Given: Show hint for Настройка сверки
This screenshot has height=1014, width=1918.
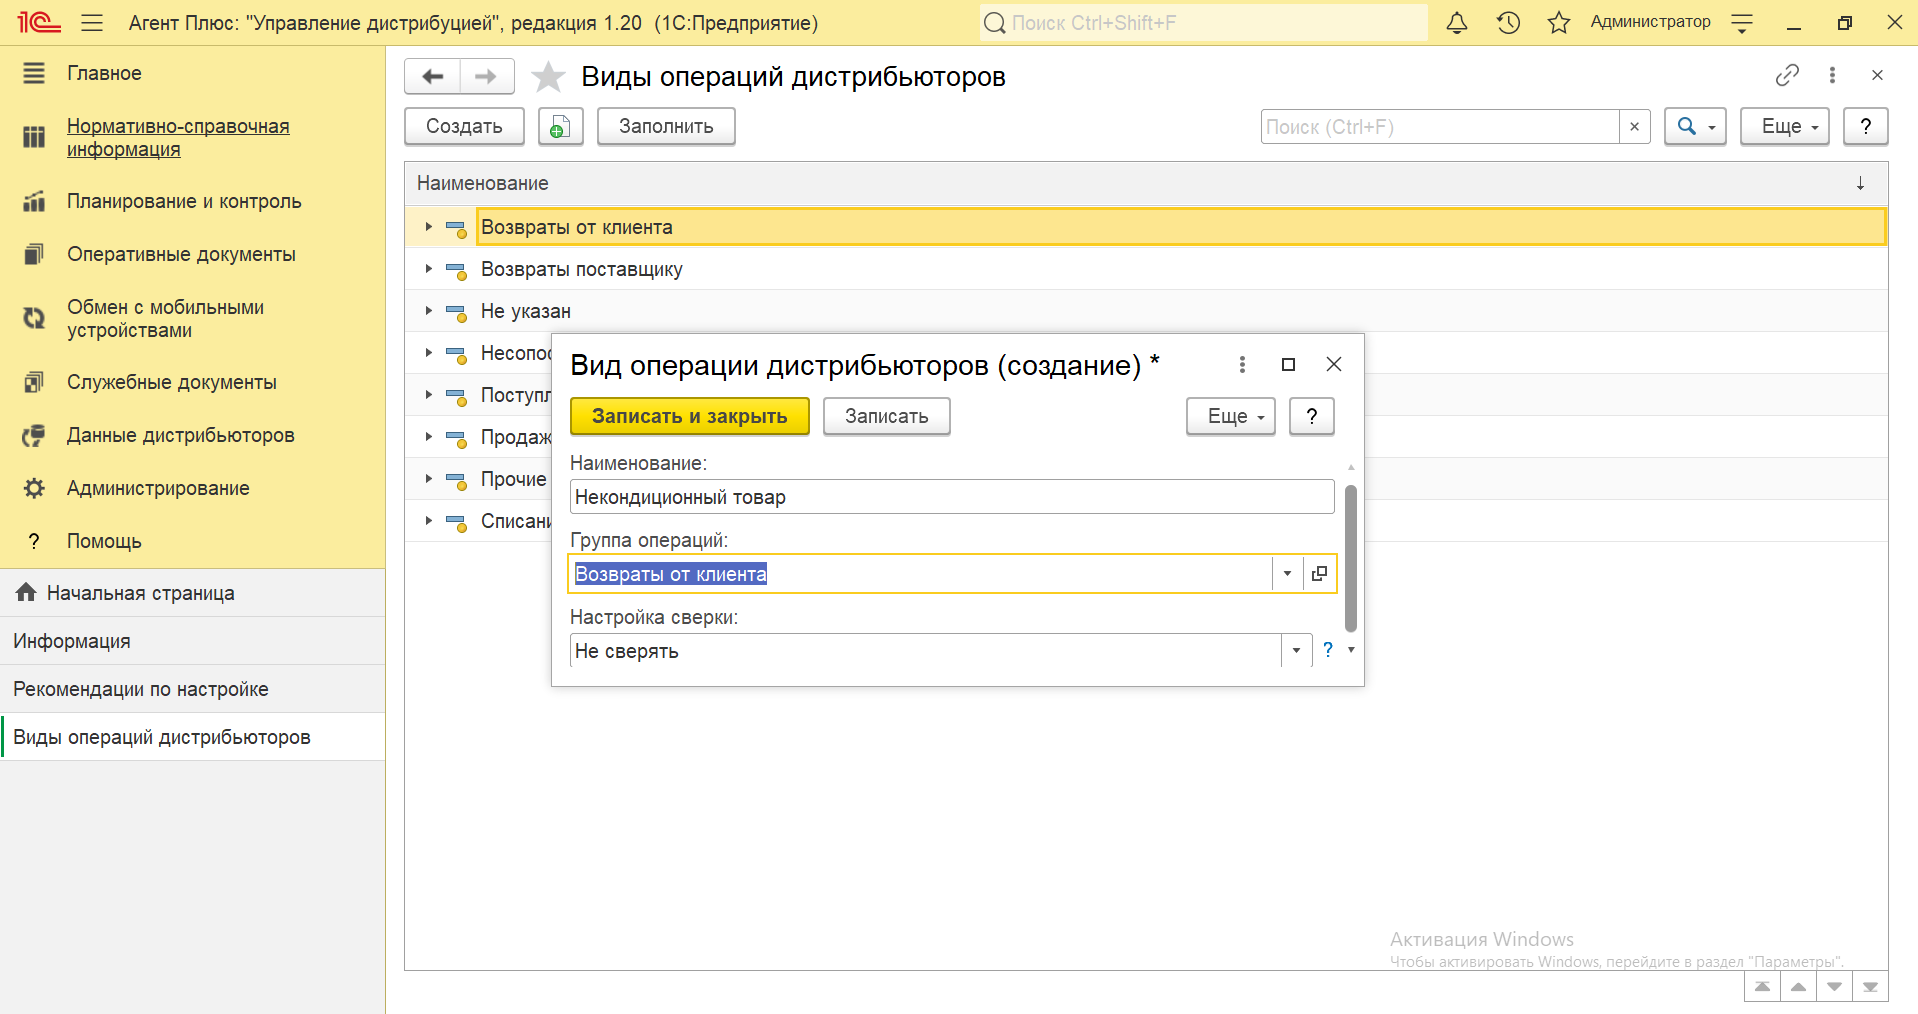Looking at the screenshot, I should tap(1328, 650).
